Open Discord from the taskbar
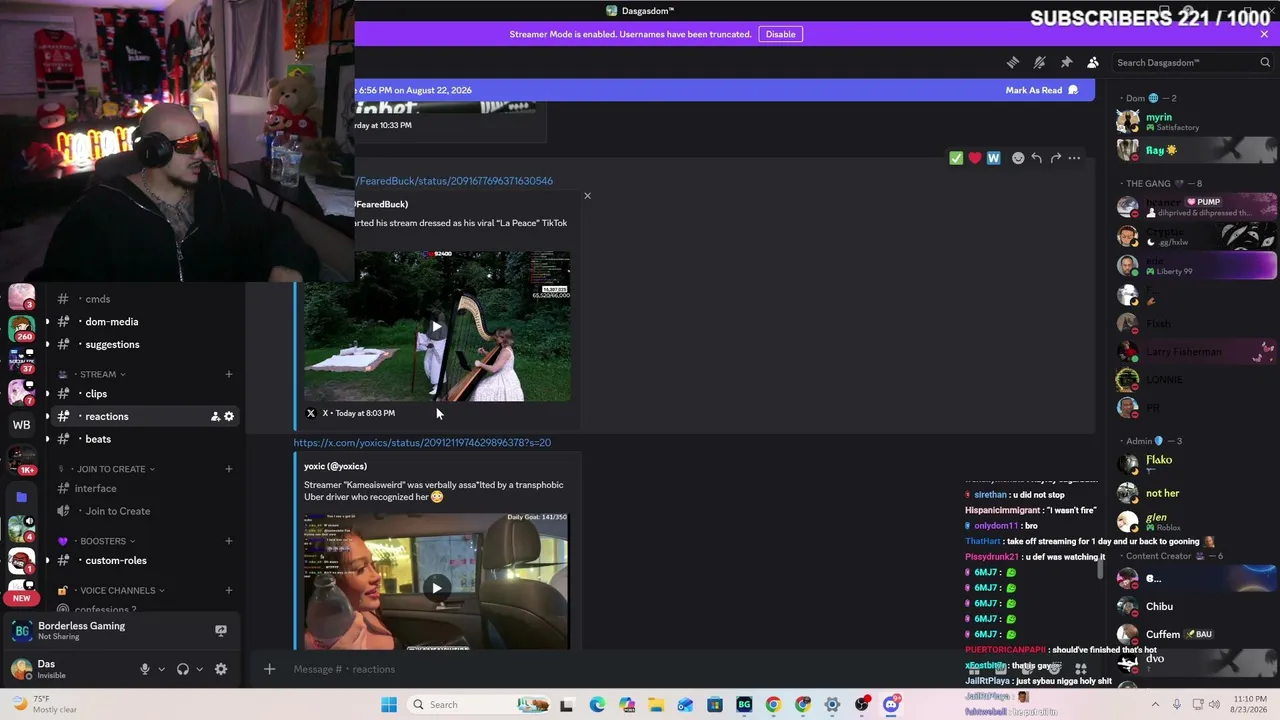This screenshot has width=1280, height=720. (891, 704)
